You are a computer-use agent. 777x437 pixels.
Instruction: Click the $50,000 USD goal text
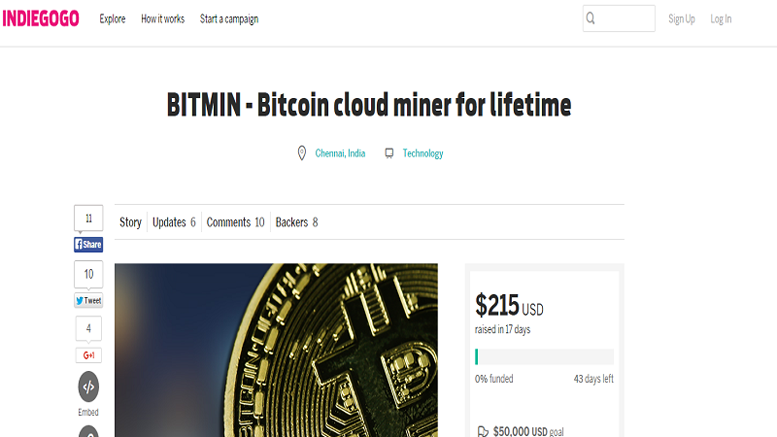(x=528, y=432)
